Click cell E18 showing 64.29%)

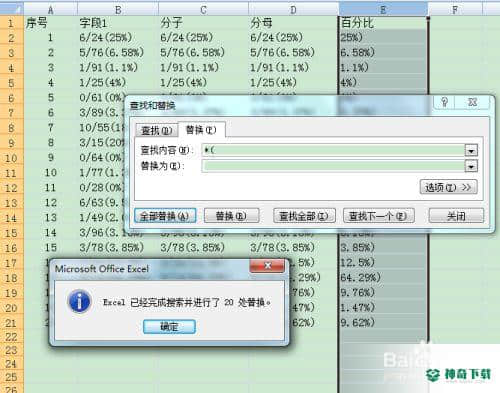[383, 278]
